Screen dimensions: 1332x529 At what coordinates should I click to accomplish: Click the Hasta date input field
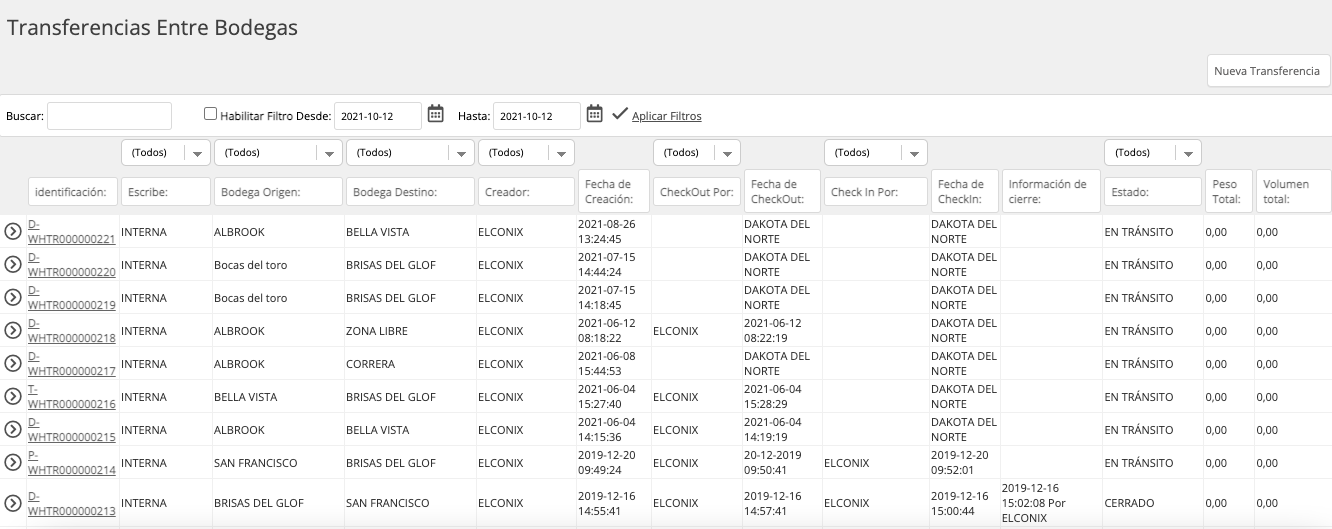[x=537, y=116]
